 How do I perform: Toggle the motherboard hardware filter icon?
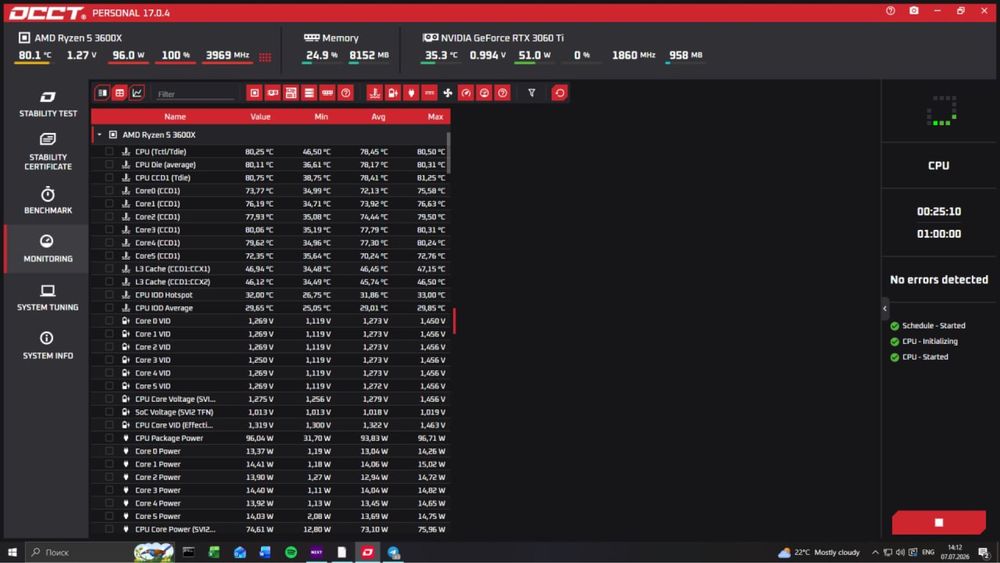(291, 93)
